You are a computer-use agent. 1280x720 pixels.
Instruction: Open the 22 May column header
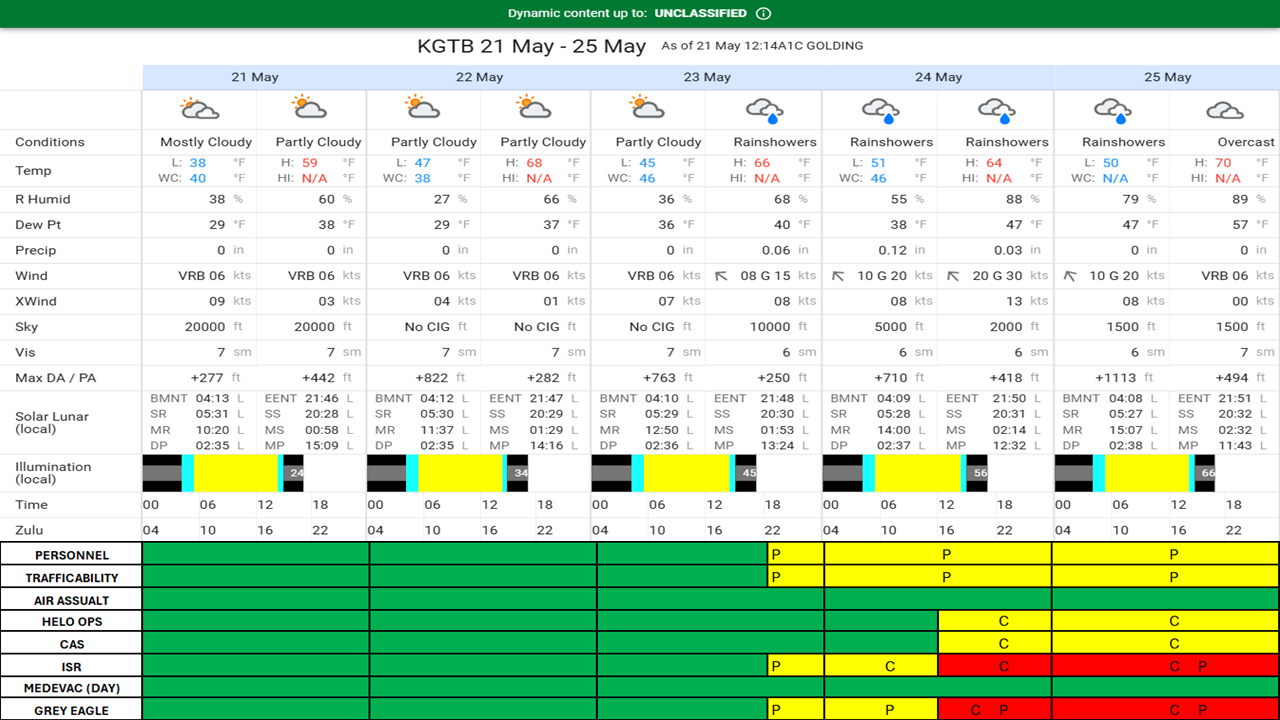pos(479,77)
